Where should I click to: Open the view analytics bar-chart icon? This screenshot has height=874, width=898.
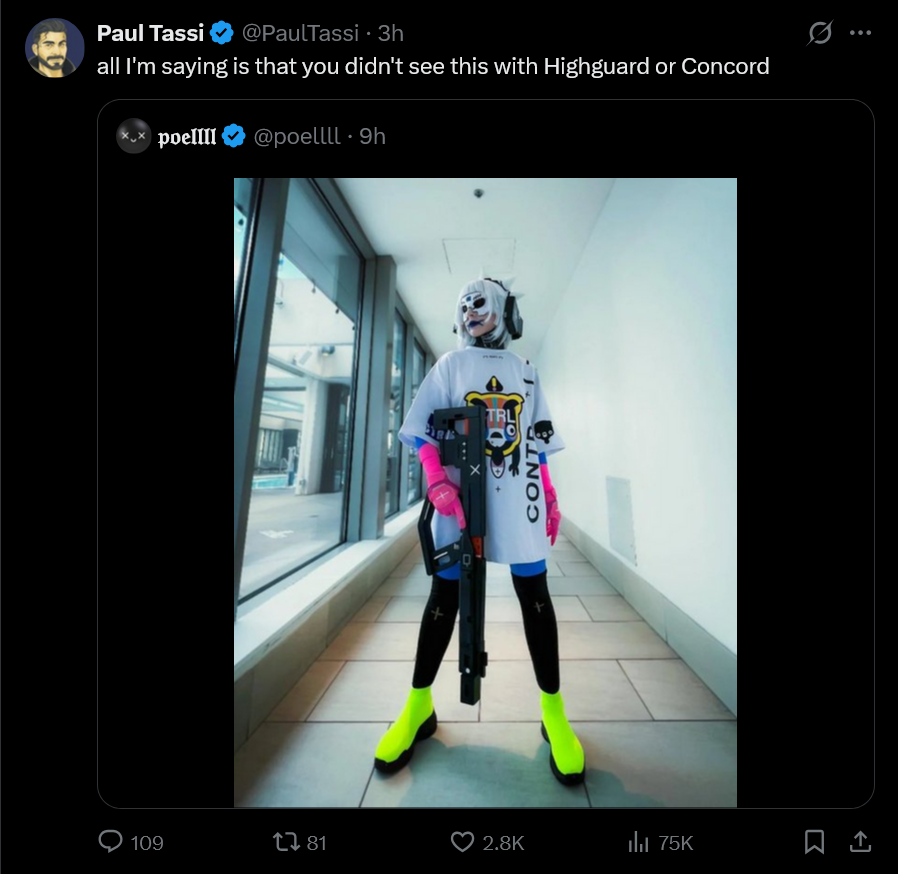[x=639, y=842]
